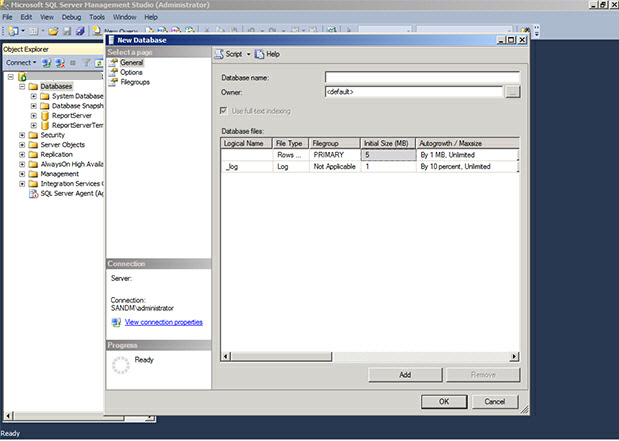Click the Open File folder toolbar icon

point(53,31)
